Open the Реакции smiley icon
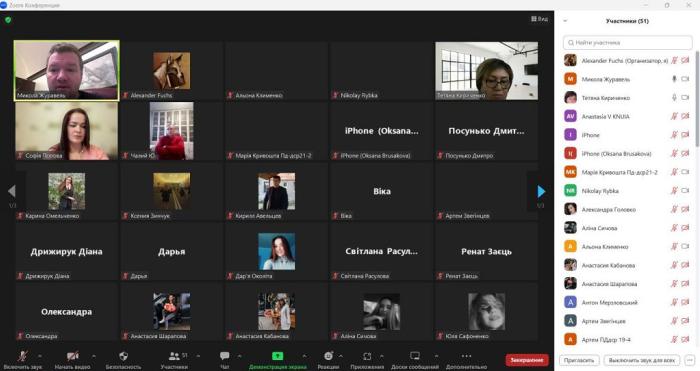Viewport: 700px width, 371px height. pos(328,356)
